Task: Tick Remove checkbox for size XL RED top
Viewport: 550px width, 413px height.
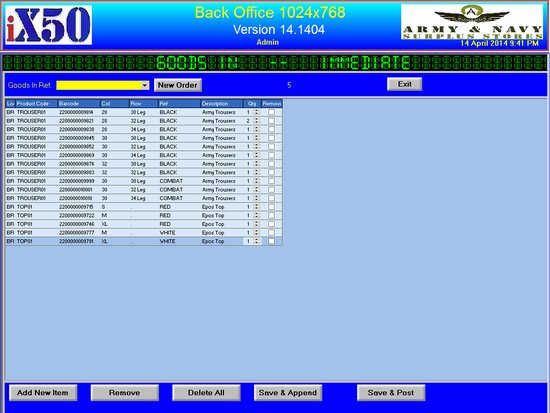Action: point(271,224)
